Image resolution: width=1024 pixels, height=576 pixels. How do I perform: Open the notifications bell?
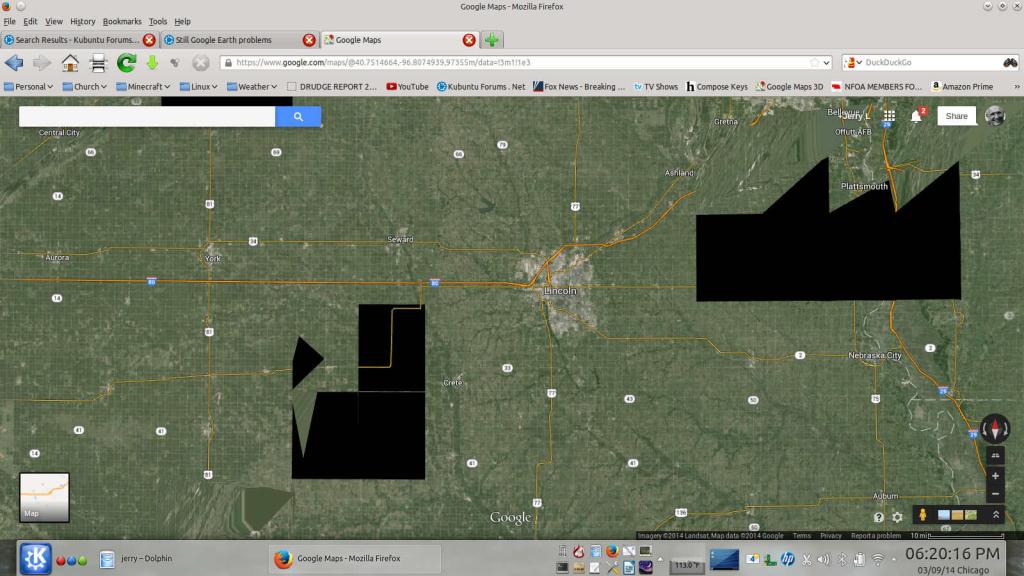click(916, 116)
